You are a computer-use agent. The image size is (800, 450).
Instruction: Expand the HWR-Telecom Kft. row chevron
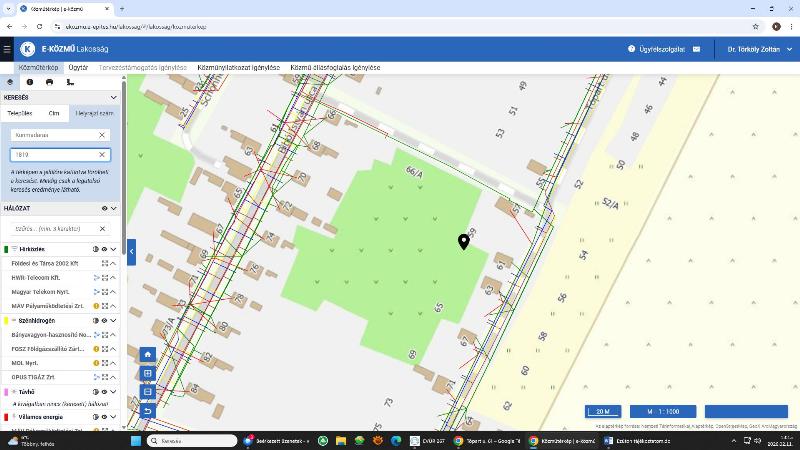[x=113, y=278]
